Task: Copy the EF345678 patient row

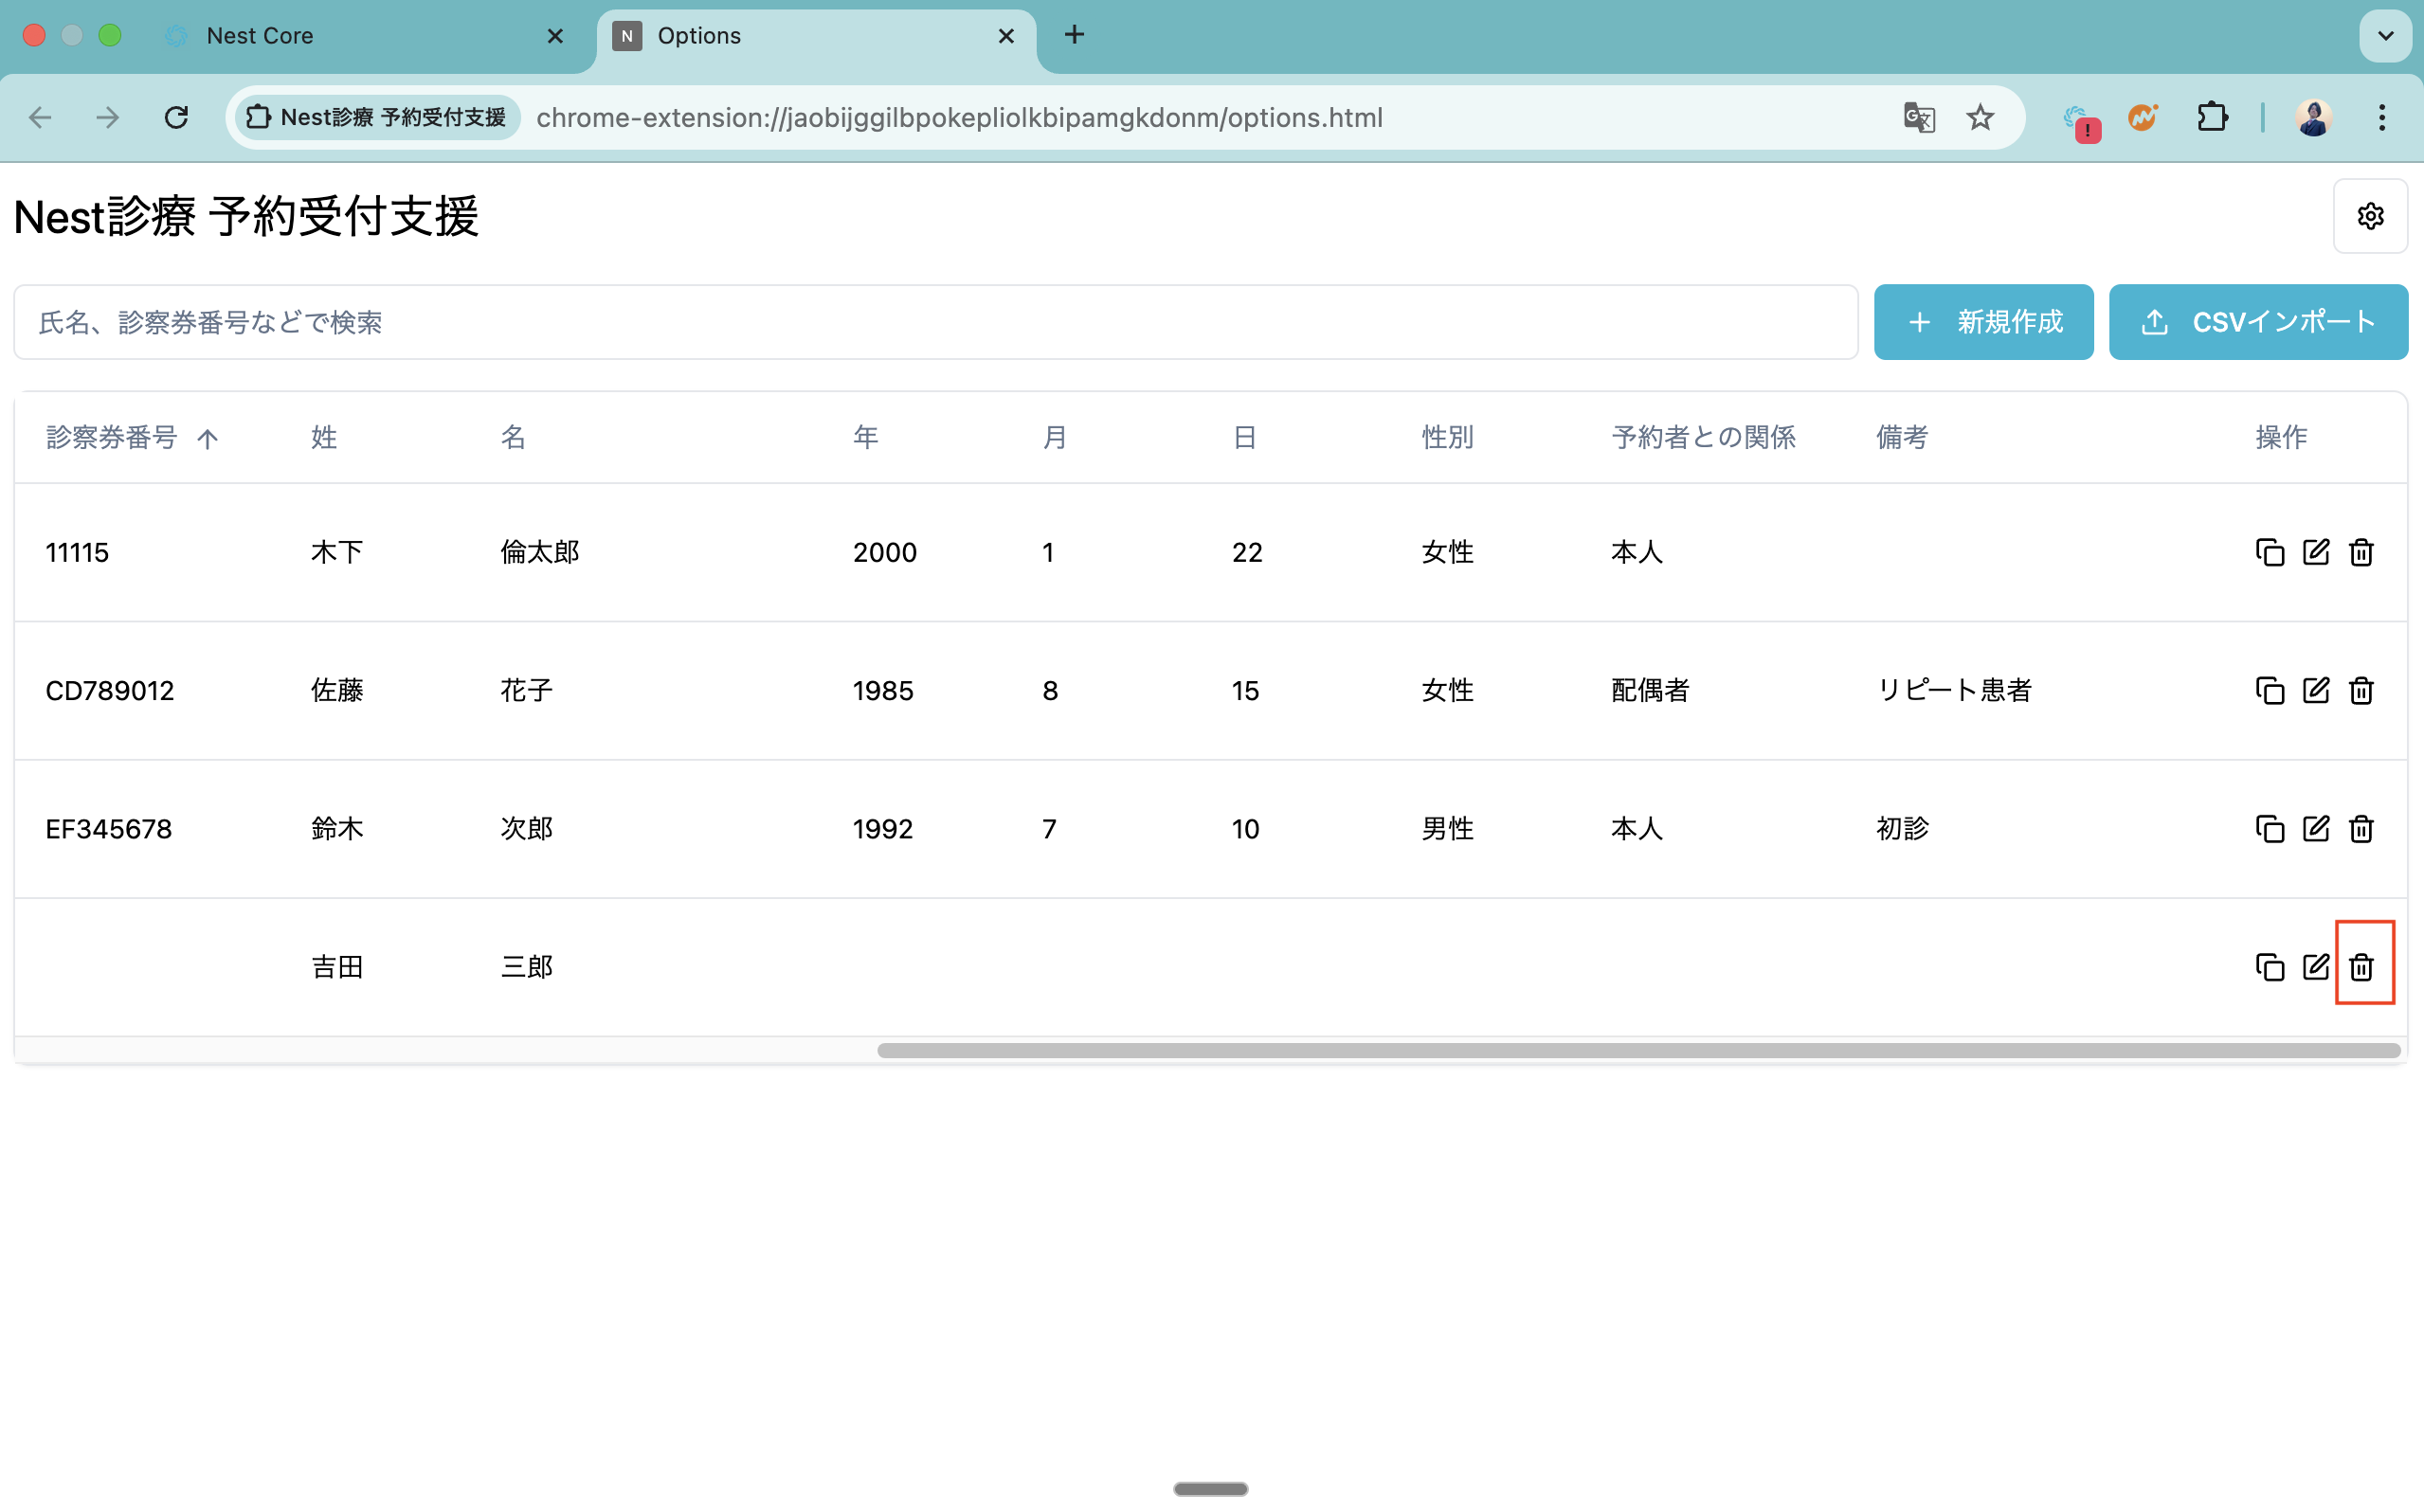Action: click(2269, 829)
